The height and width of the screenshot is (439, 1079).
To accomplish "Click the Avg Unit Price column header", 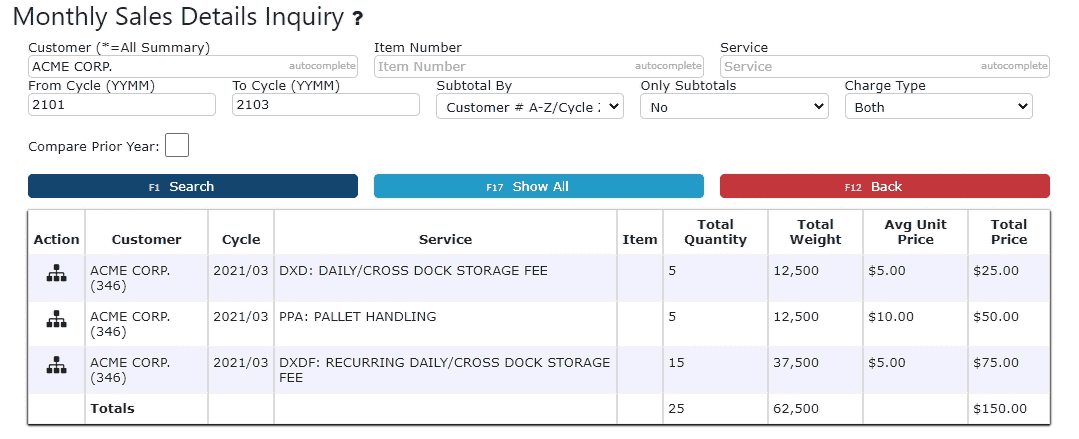I will 915,232.
